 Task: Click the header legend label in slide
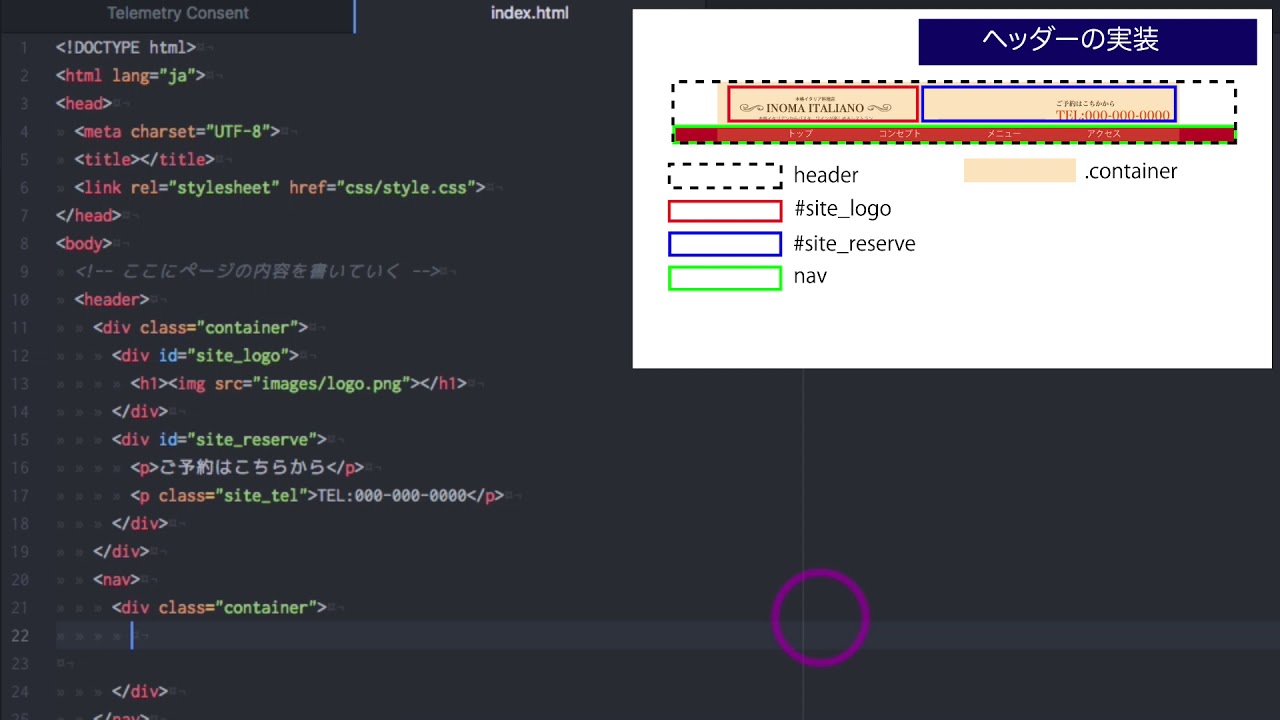click(826, 175)
